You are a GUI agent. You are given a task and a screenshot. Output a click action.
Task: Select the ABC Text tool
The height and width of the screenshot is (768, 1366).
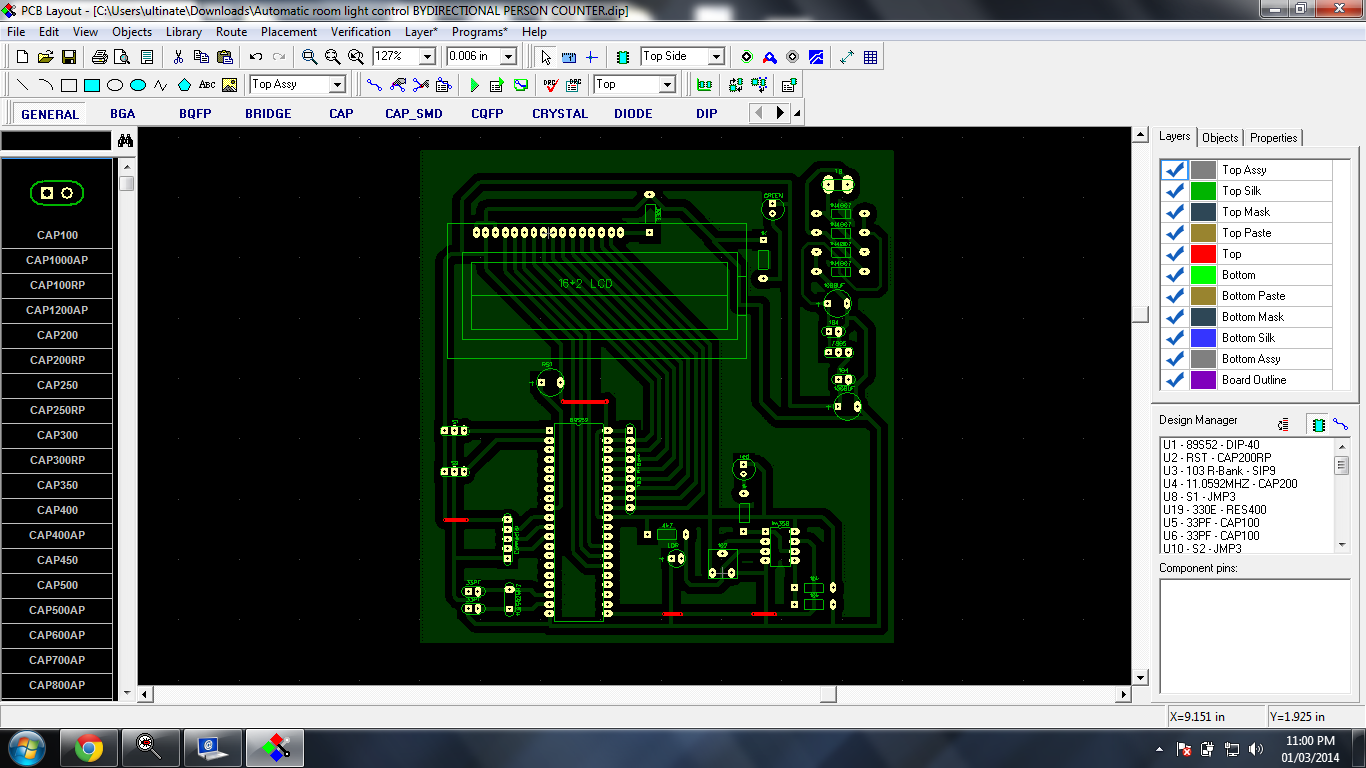point(207,85)
